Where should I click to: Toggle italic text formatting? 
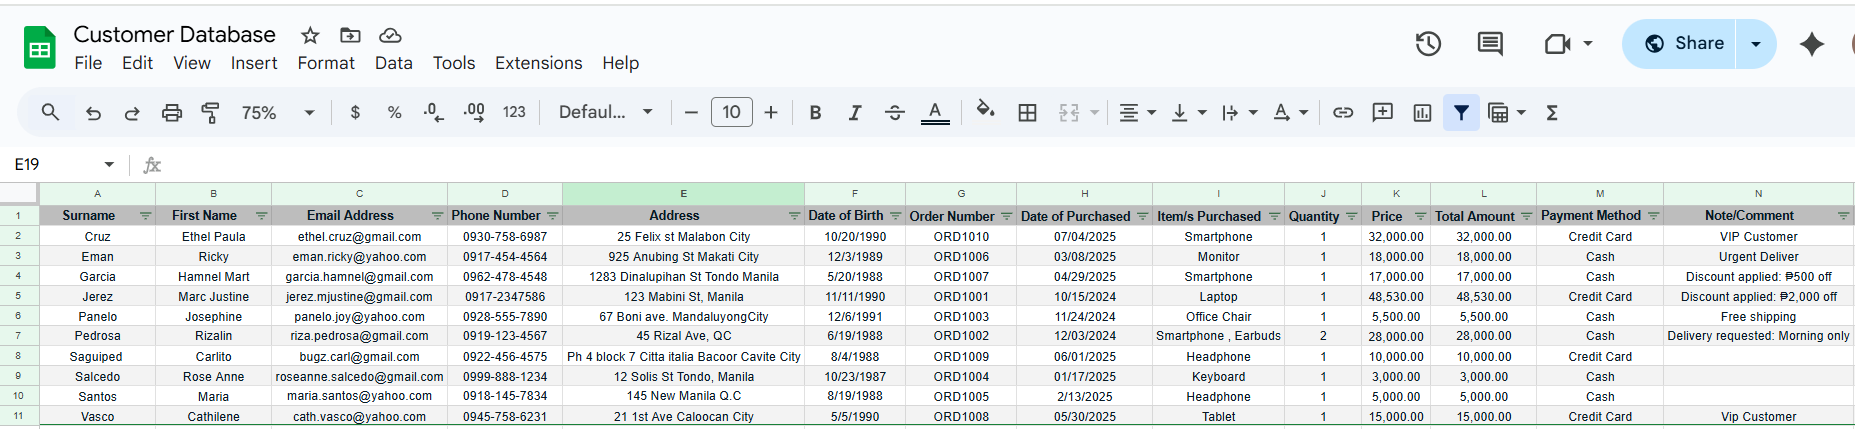click(x=854, y=113)
